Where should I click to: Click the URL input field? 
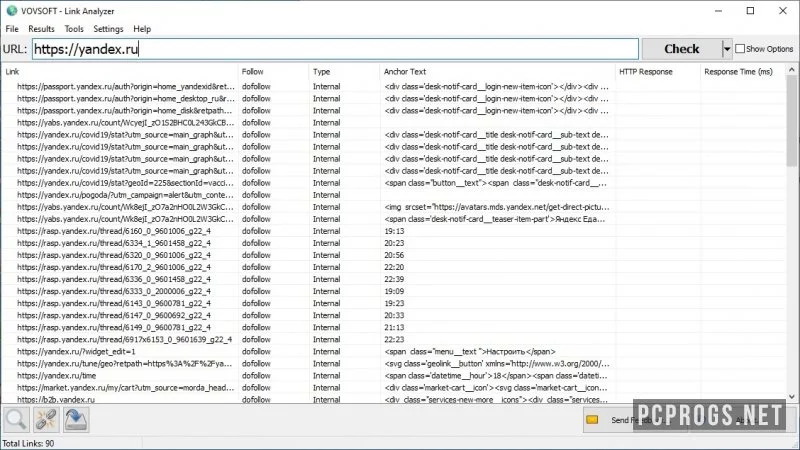pyautogui.click(x=335, y=49)
